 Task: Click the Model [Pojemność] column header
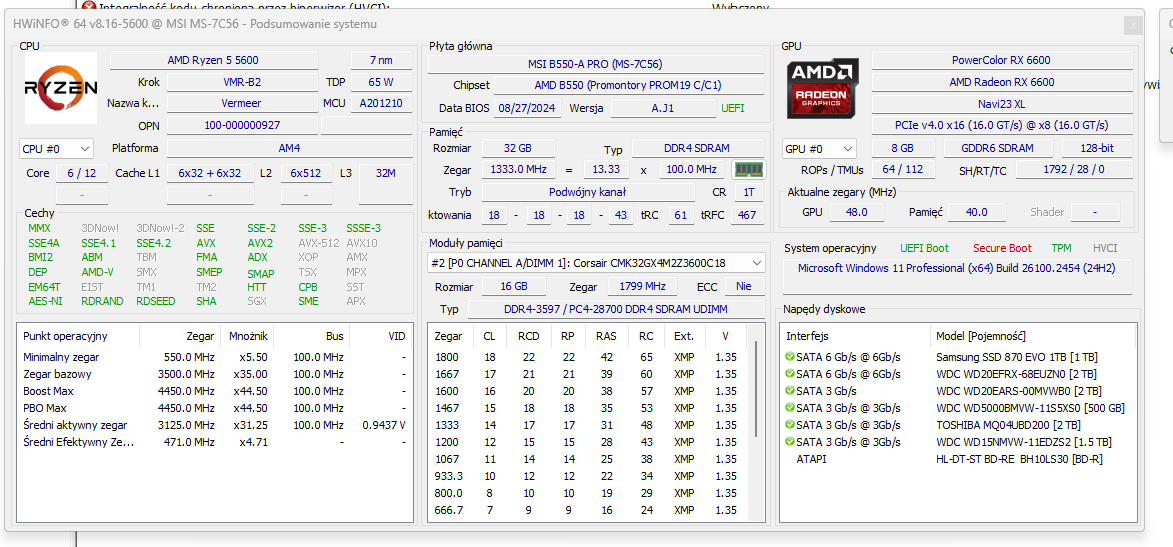(1032, 336)
